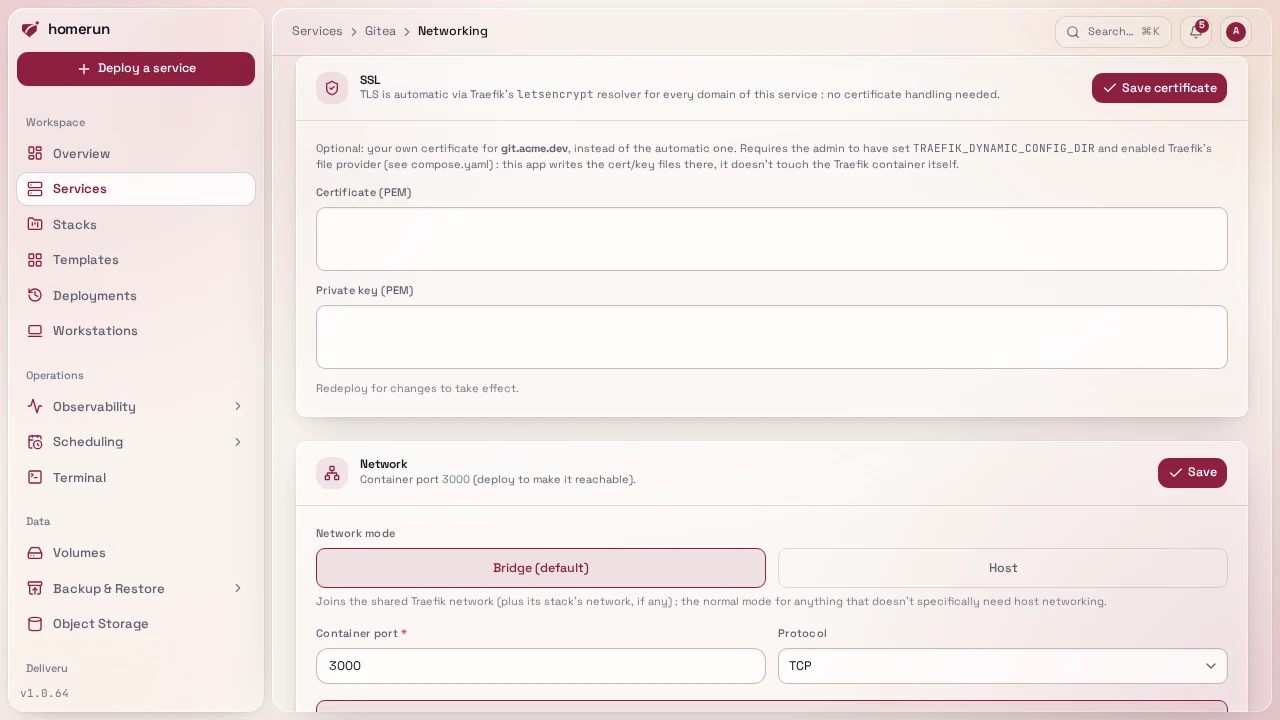
Task: Click the Overview sidebar icon
Action: (x=35, y=154)
